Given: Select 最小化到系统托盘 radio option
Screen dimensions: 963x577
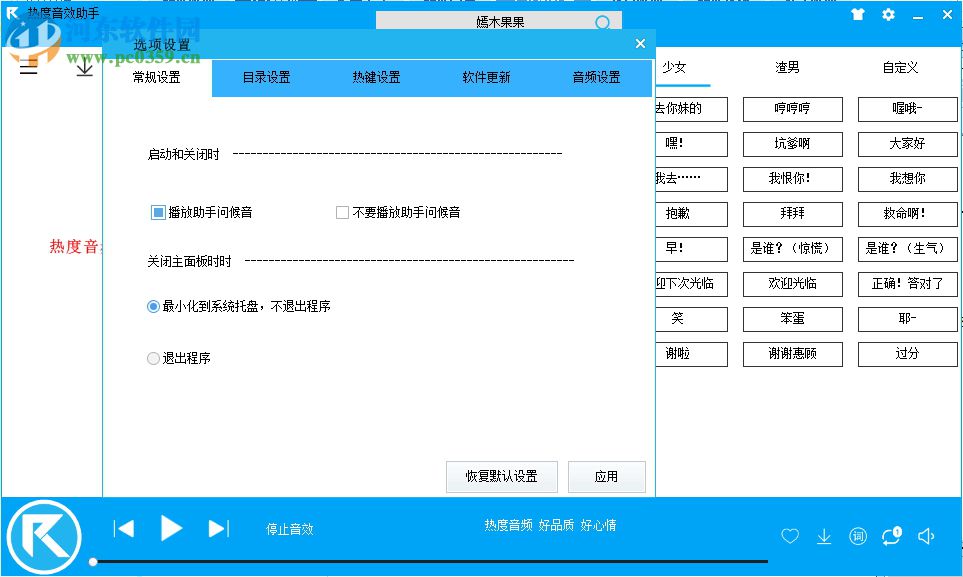Looking at the screenshot, I should tap(153, 306).
